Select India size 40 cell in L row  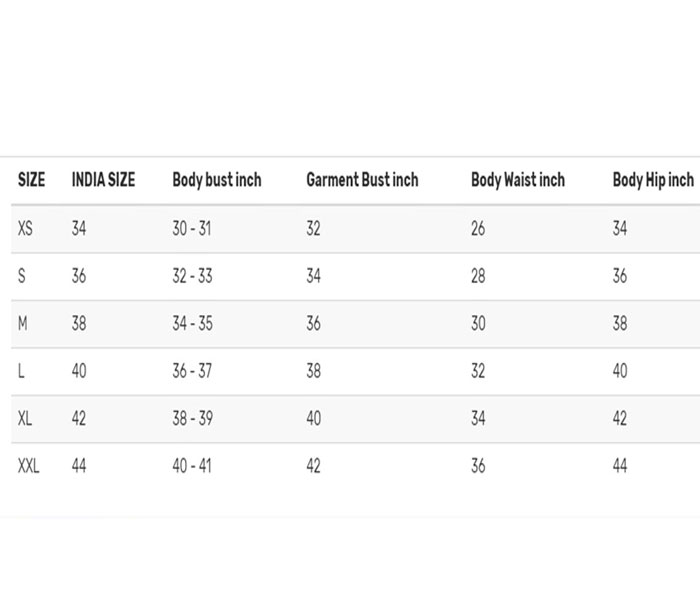79,371
